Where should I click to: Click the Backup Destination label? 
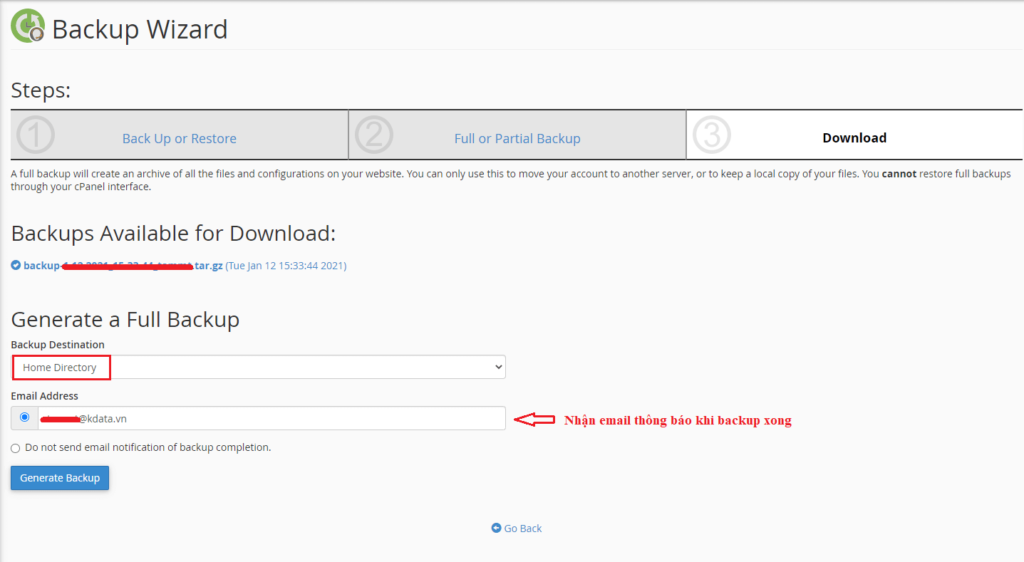(57, 345)
